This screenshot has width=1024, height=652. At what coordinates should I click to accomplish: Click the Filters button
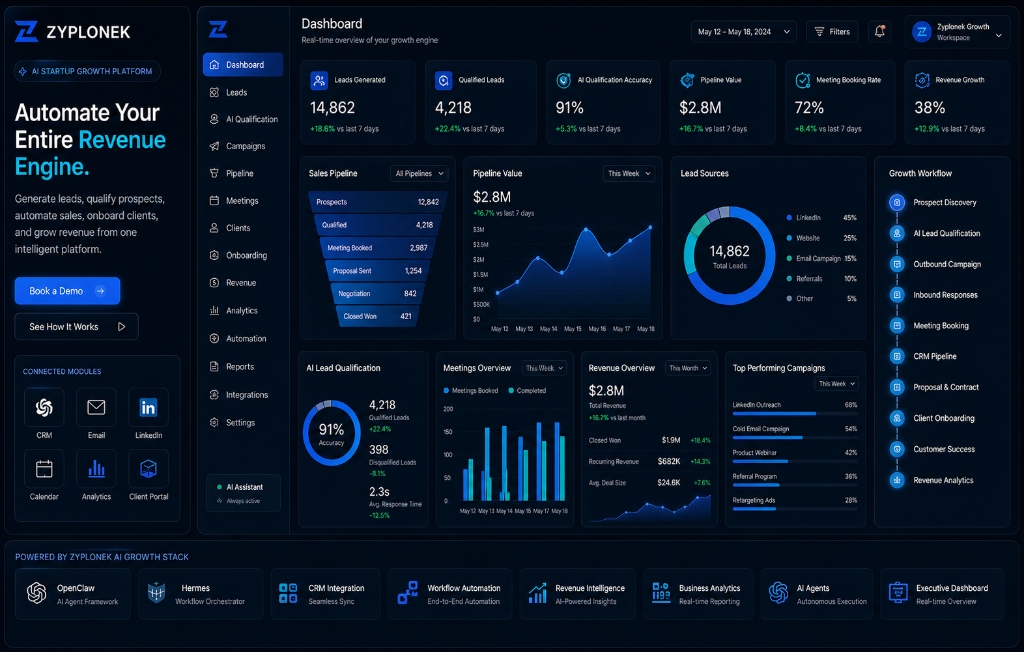[832, 31]
